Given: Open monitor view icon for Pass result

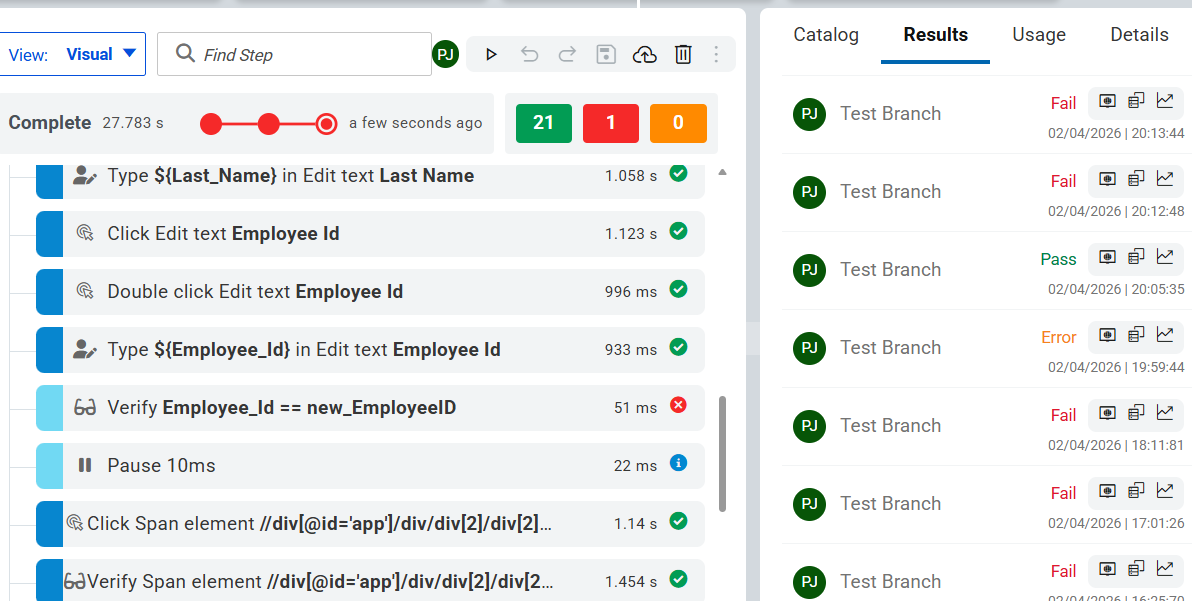Looking at the screenshot, I should [x=1107, y=256].
